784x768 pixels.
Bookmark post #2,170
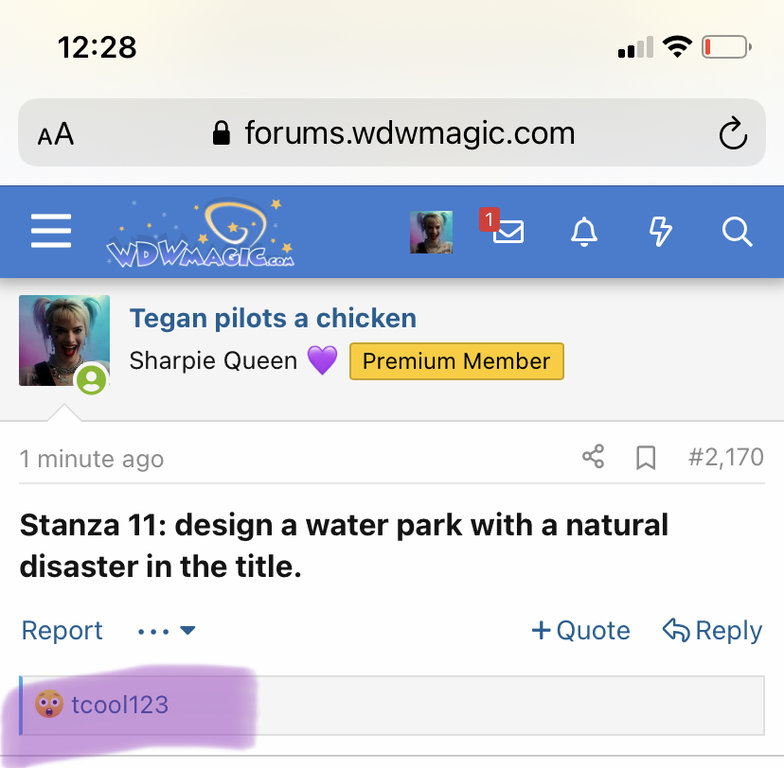[x=646, y=458]
